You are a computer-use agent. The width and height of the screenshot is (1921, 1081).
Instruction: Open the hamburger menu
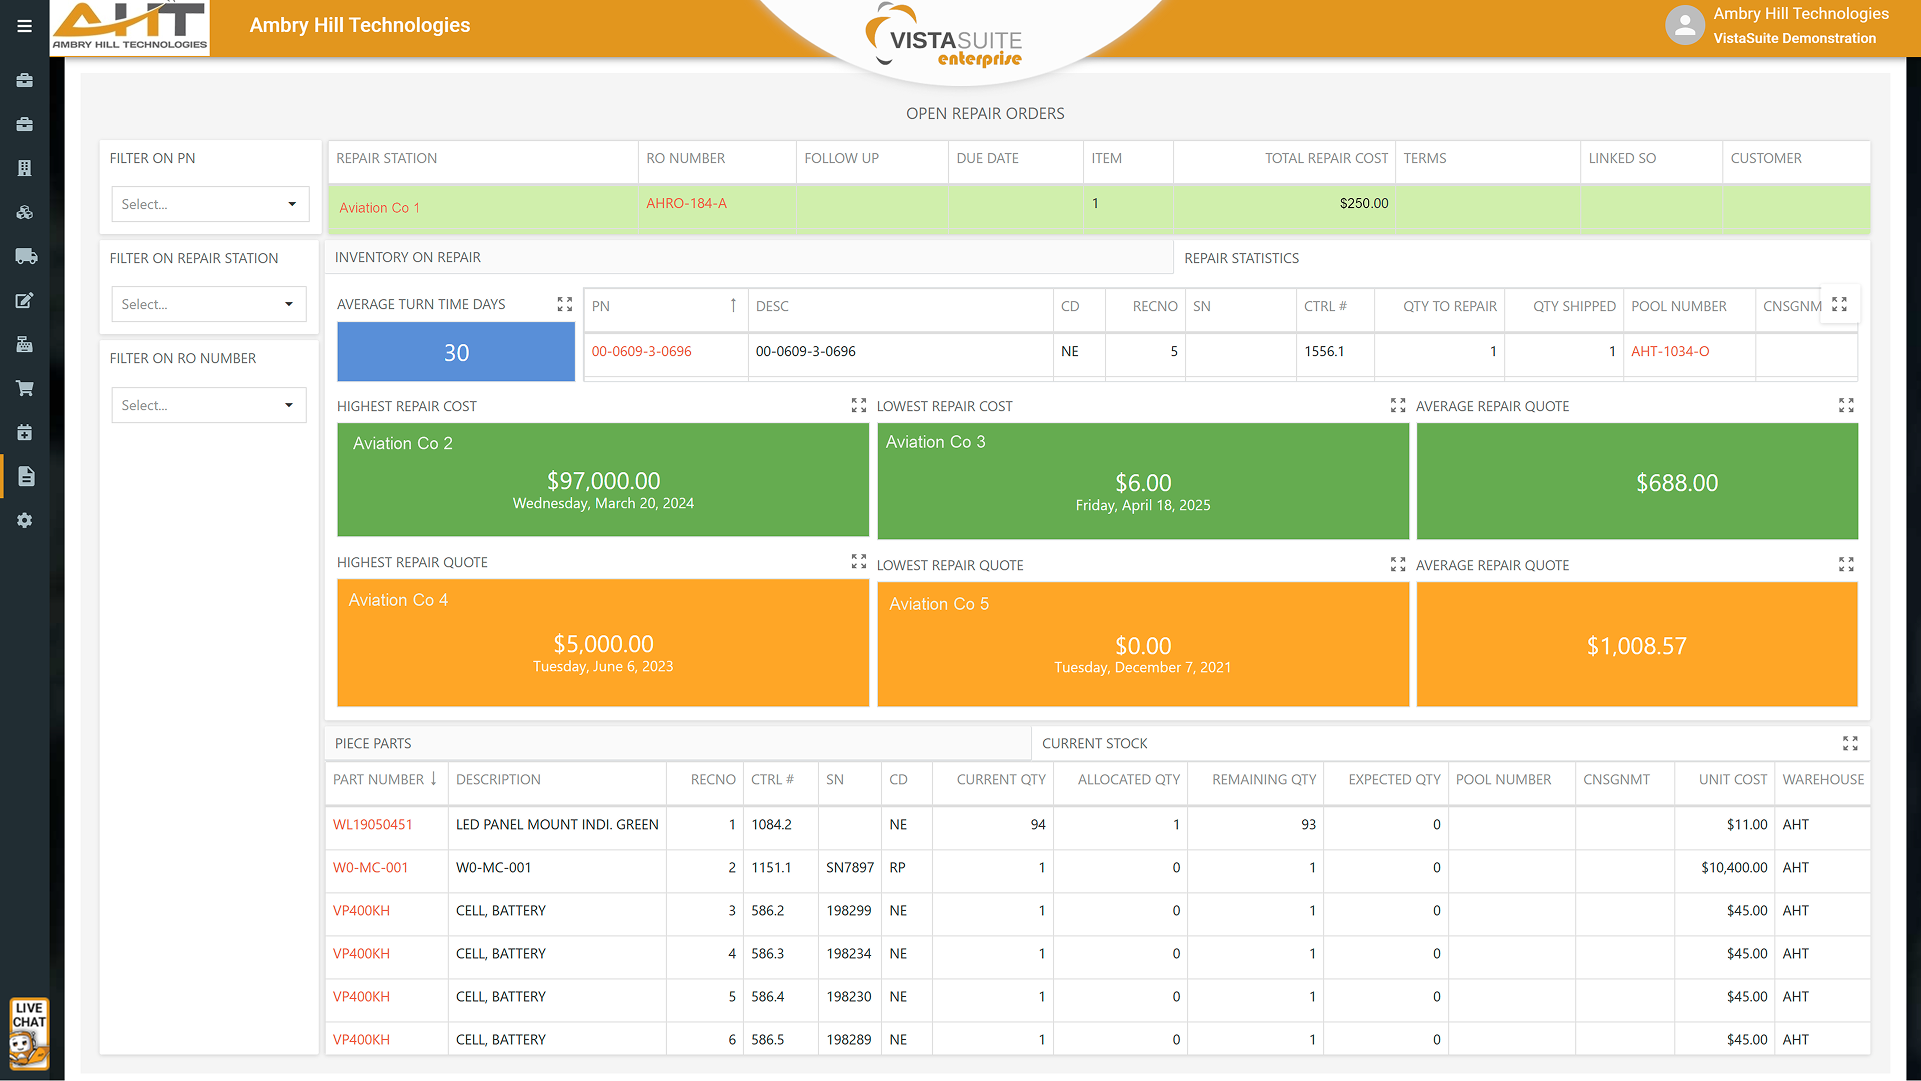24,26
